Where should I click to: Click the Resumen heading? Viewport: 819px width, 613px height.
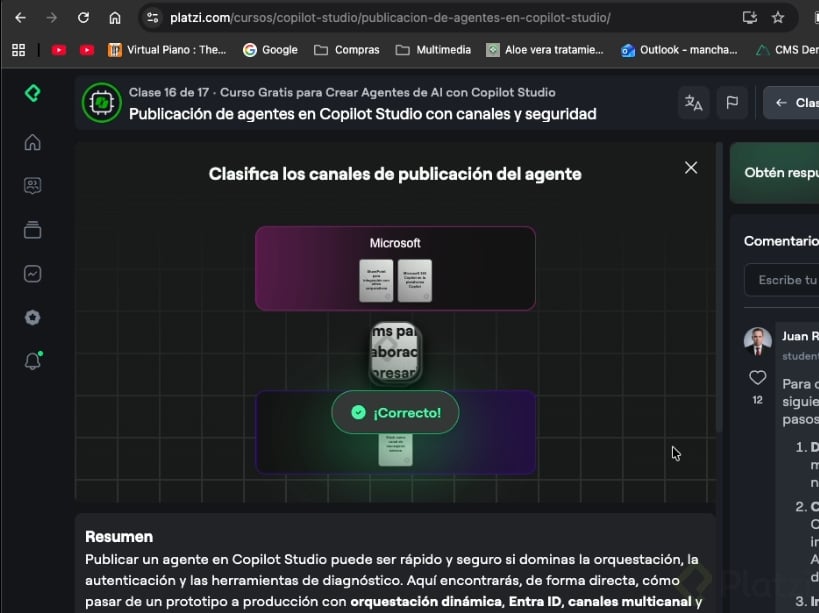point(119,537)
